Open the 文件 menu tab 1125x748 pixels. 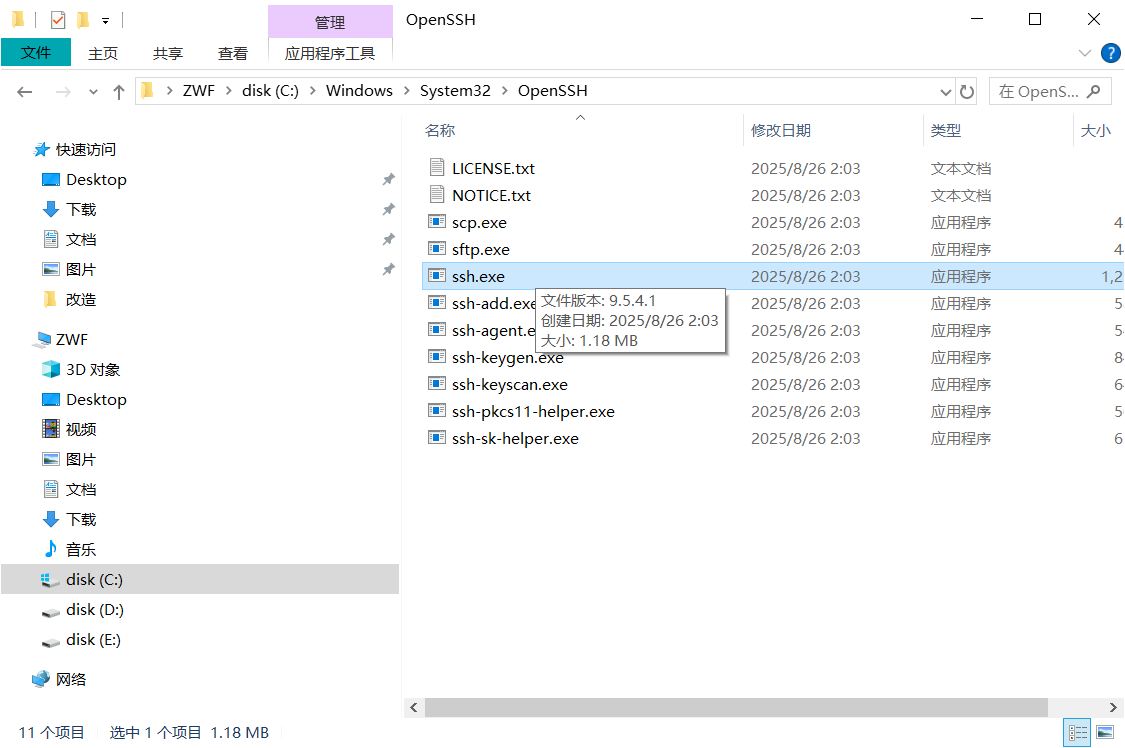(36, 52)
